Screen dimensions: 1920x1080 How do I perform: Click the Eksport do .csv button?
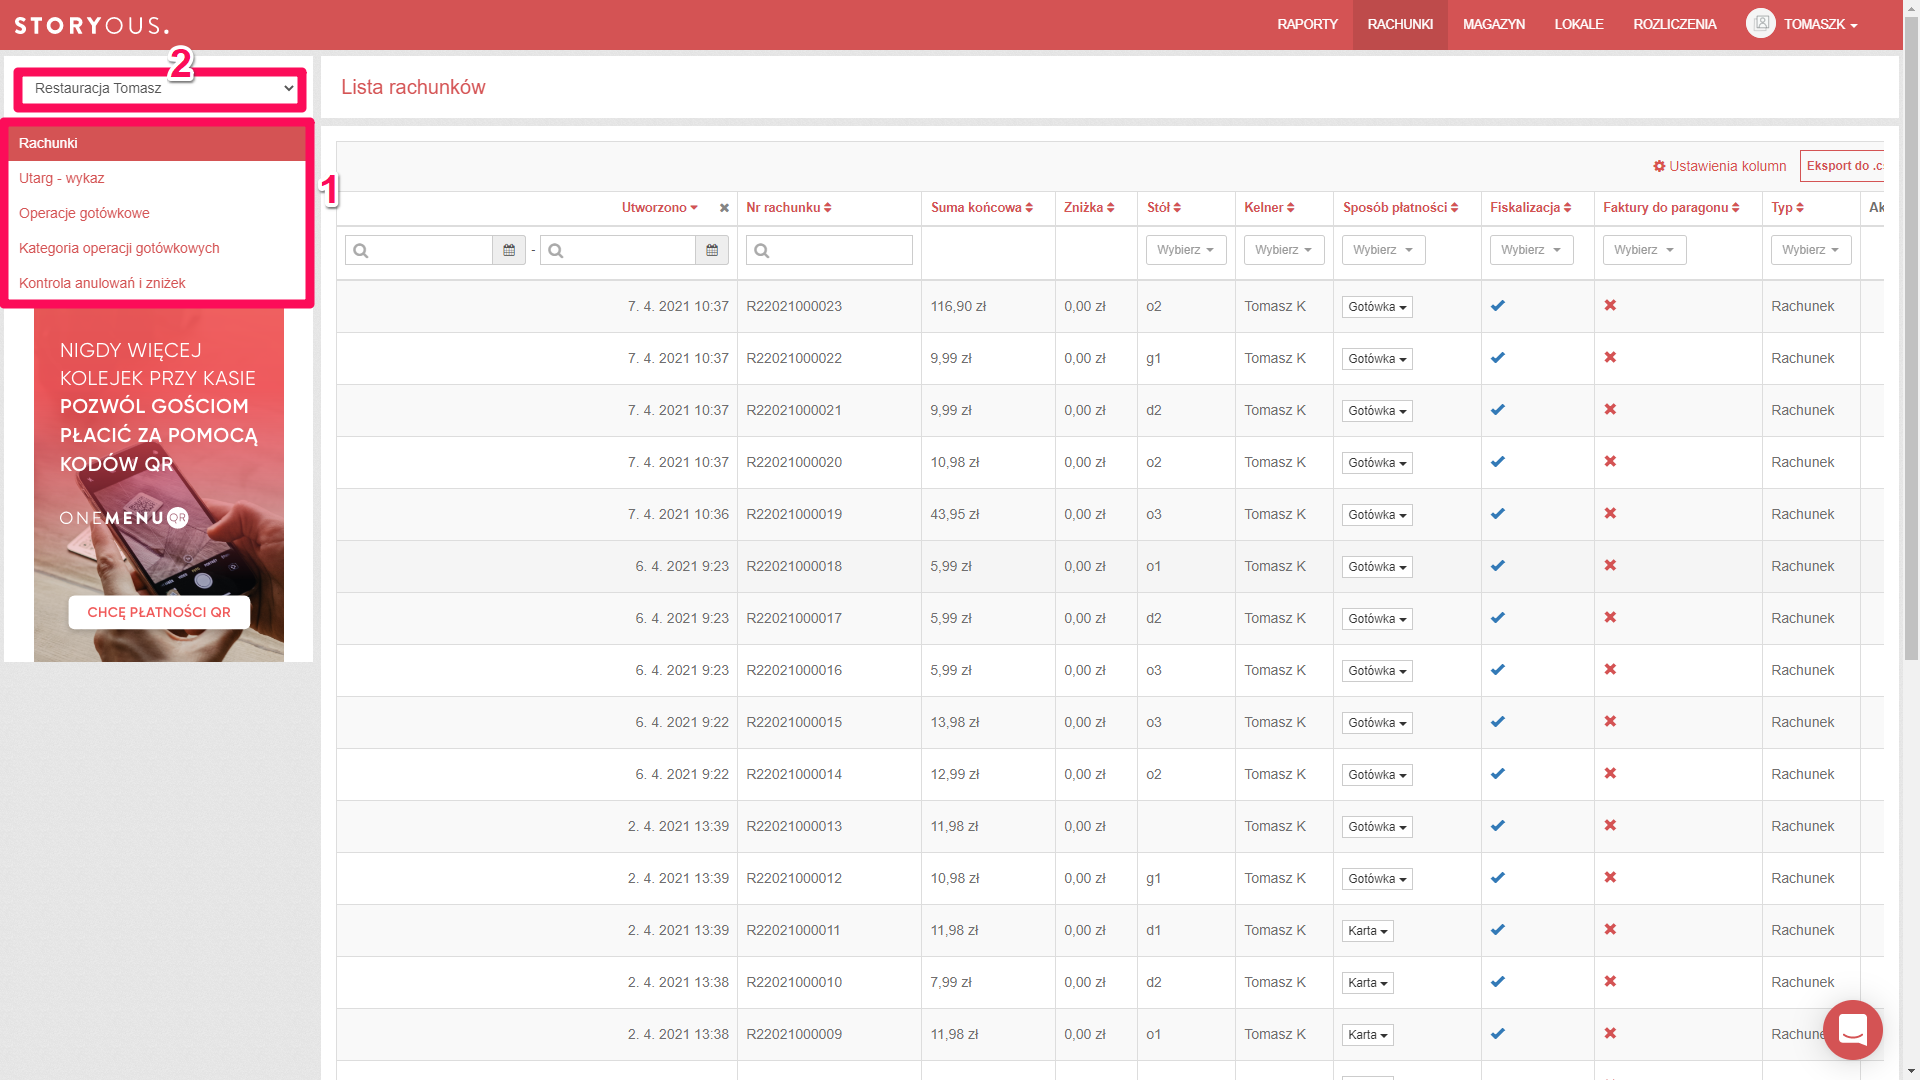click(x=1842, y=166)
